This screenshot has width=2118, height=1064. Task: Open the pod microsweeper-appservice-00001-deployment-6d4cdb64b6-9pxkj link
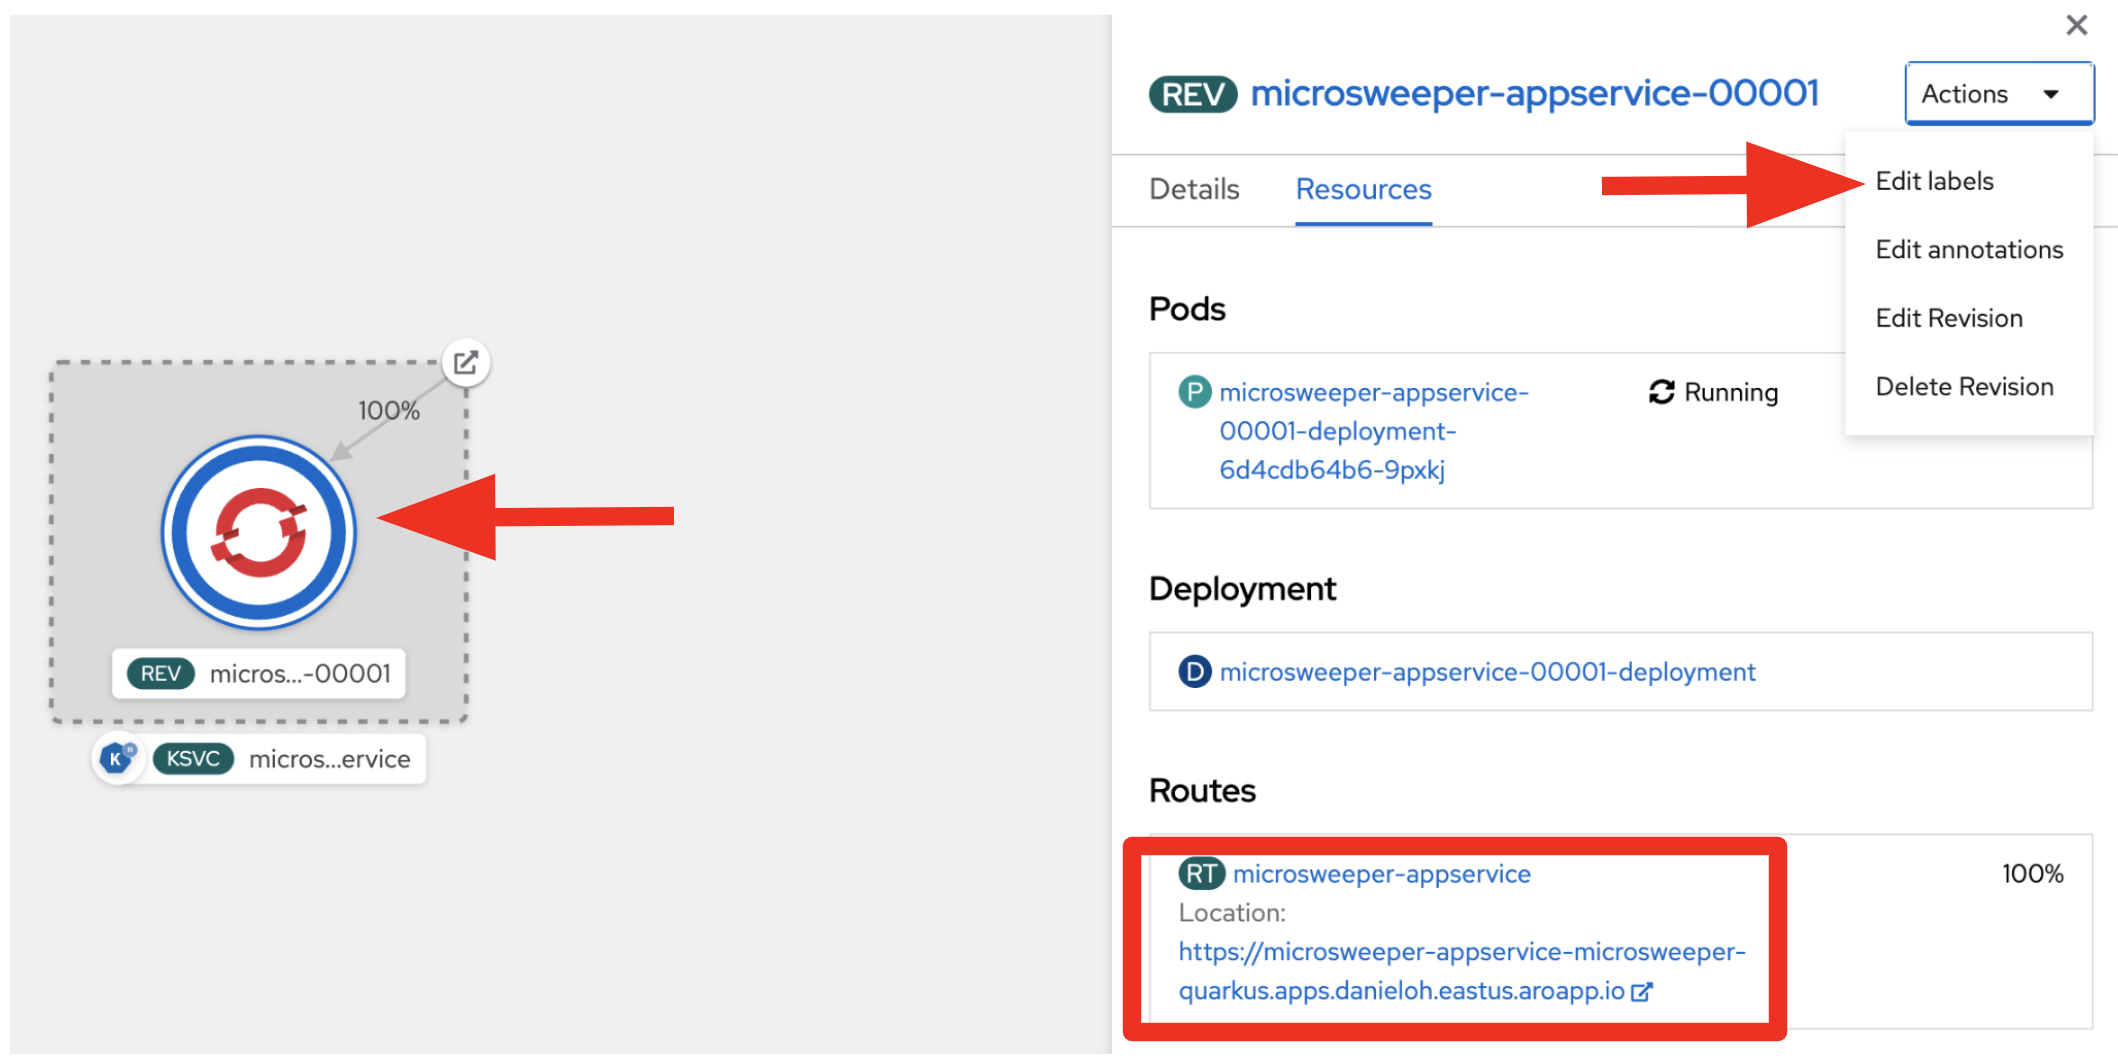(x=1373, y=431)
